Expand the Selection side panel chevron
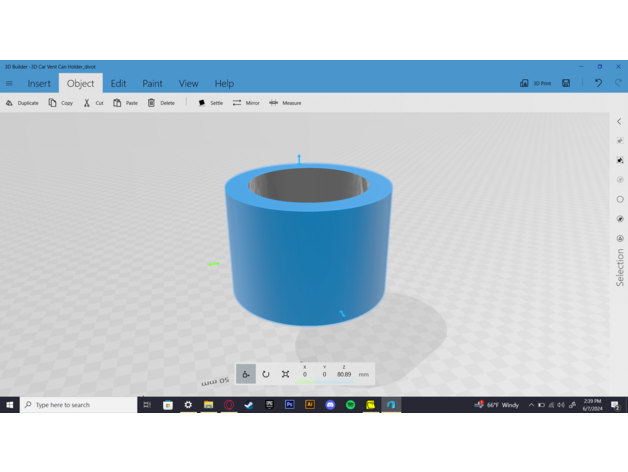Screen dimensions: 628x472 coord(619,122)
